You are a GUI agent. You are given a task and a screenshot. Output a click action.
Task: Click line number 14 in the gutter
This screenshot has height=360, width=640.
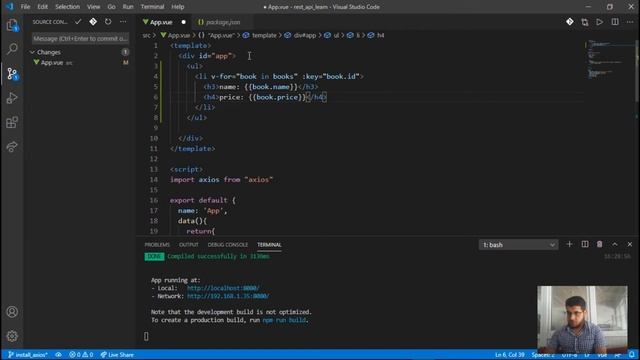153,180
